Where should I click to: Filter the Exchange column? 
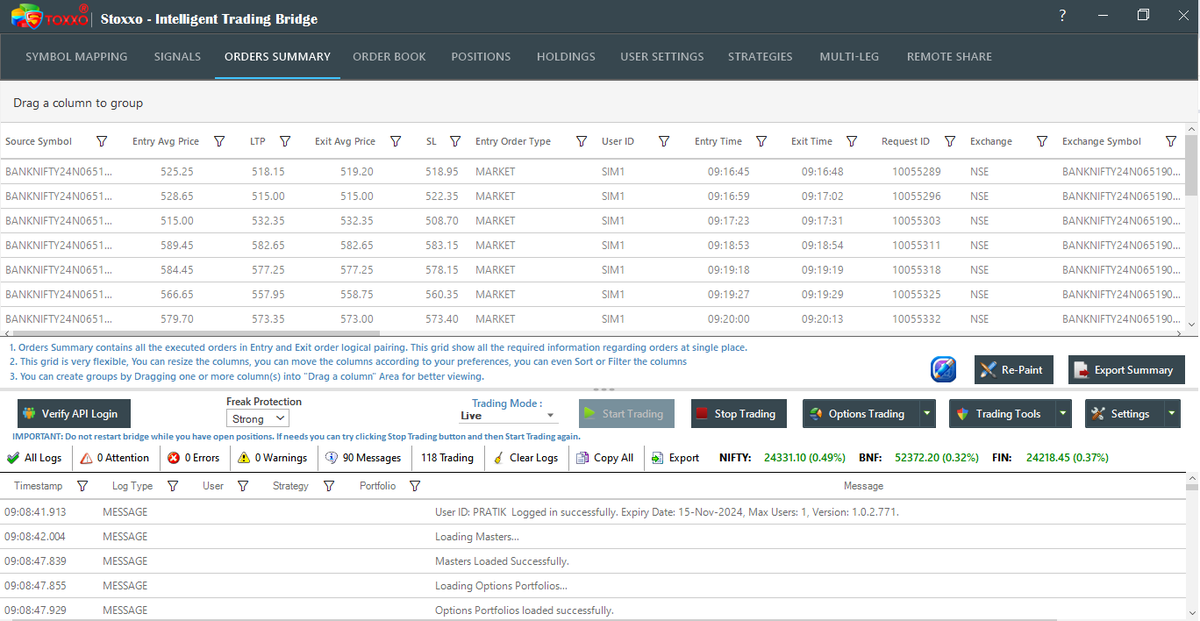pyautogui.click(x=1042, y=142)
